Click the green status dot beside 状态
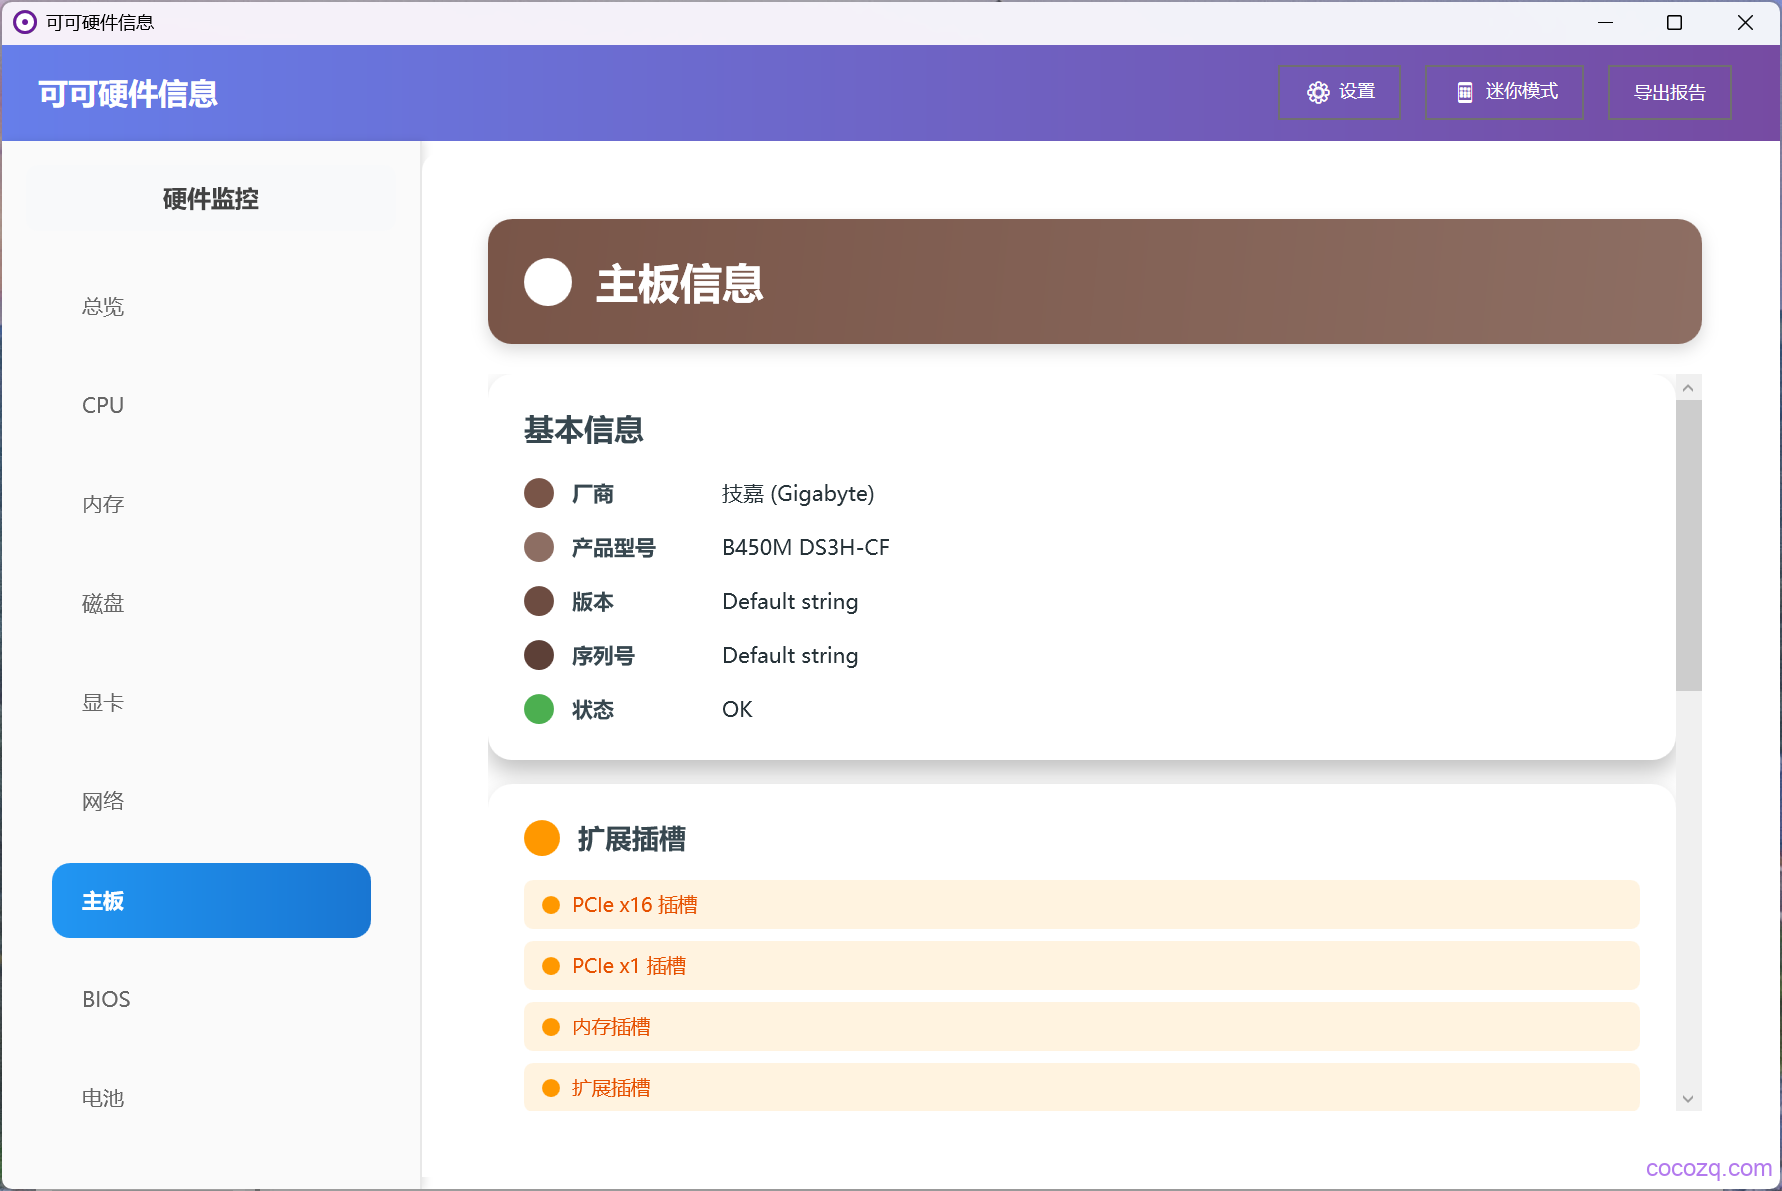This screenshot has height=1191, width=1782. (539, 709)
